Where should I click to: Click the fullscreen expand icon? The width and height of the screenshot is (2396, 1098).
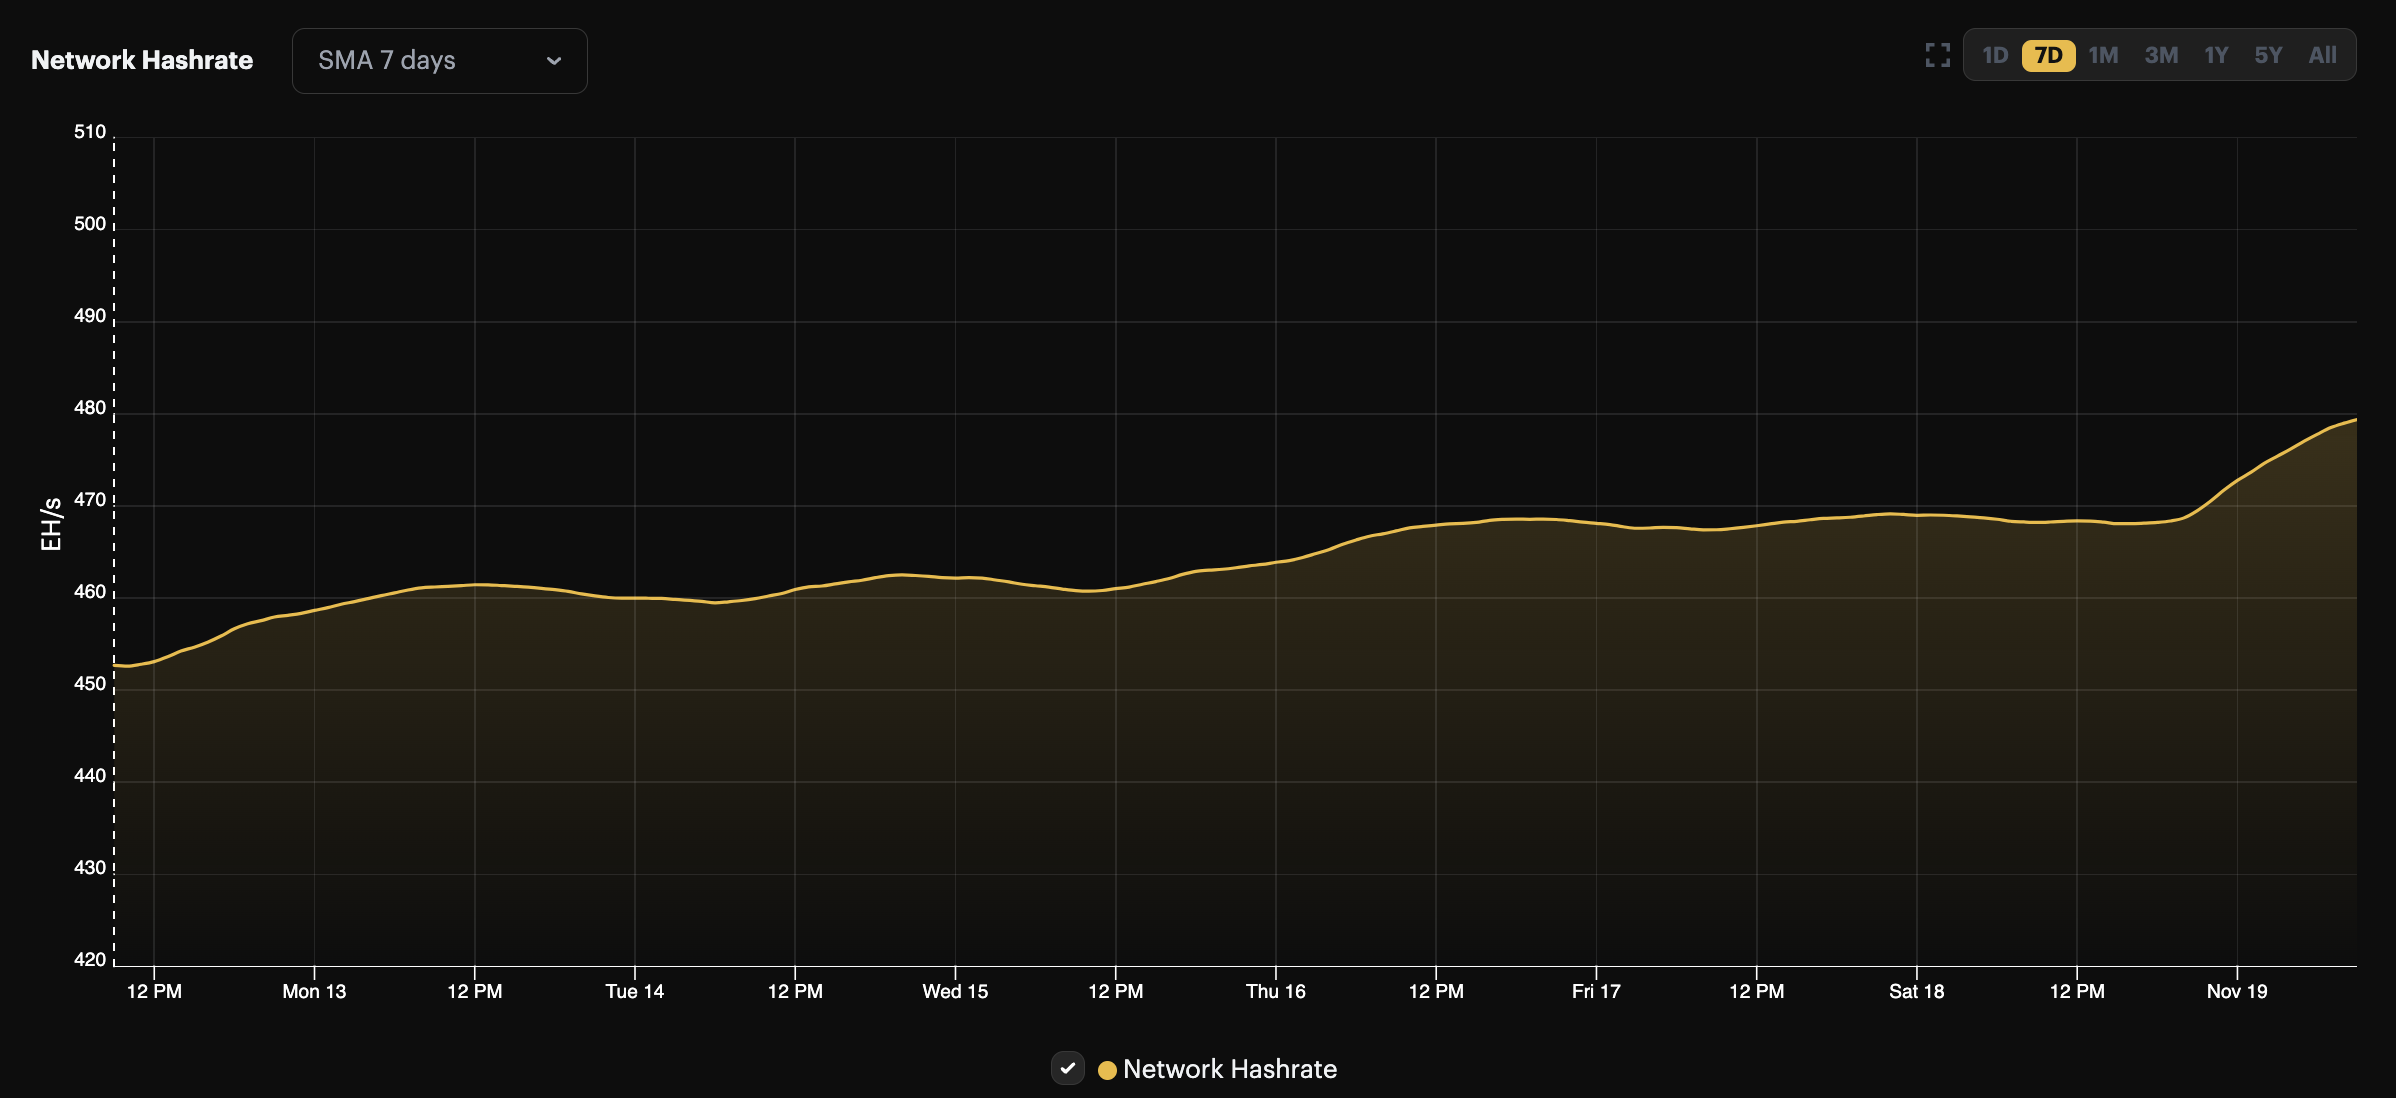(1938, 55)
